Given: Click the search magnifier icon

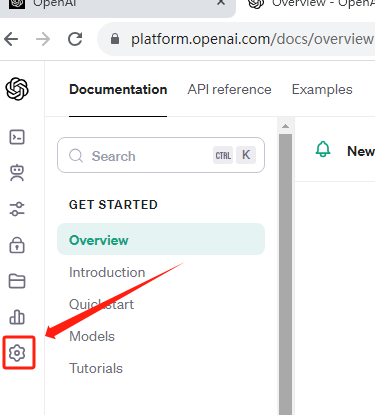Looking at the screenshot, I should coord(76,155).
